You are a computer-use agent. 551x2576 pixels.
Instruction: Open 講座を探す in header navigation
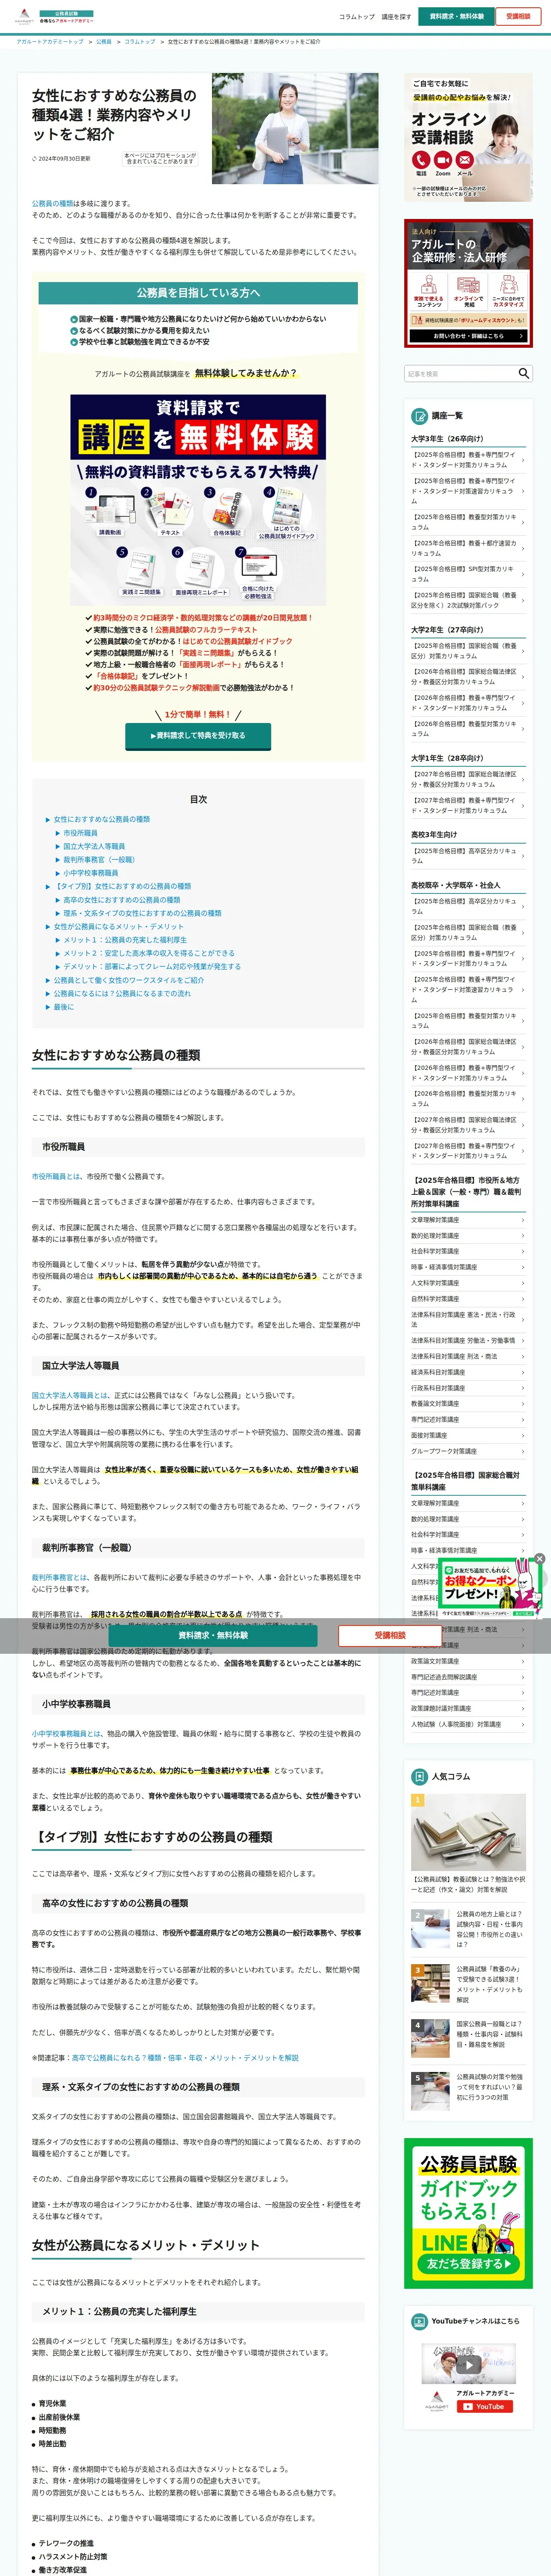pos(396,17)
